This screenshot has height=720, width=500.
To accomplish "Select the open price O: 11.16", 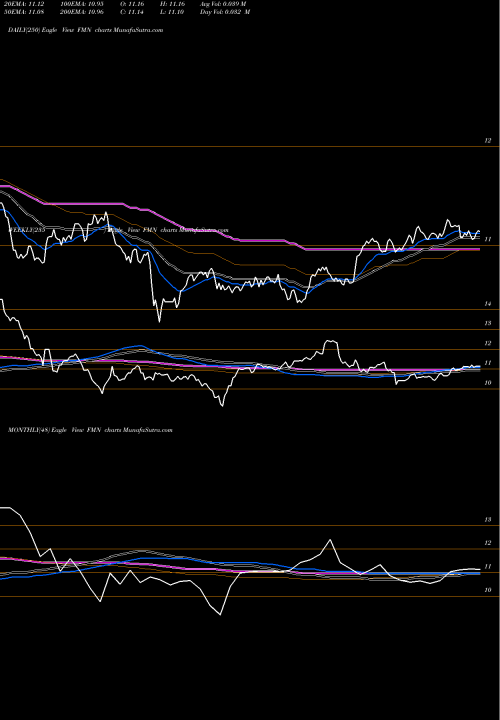I will [x=132, y=4].
